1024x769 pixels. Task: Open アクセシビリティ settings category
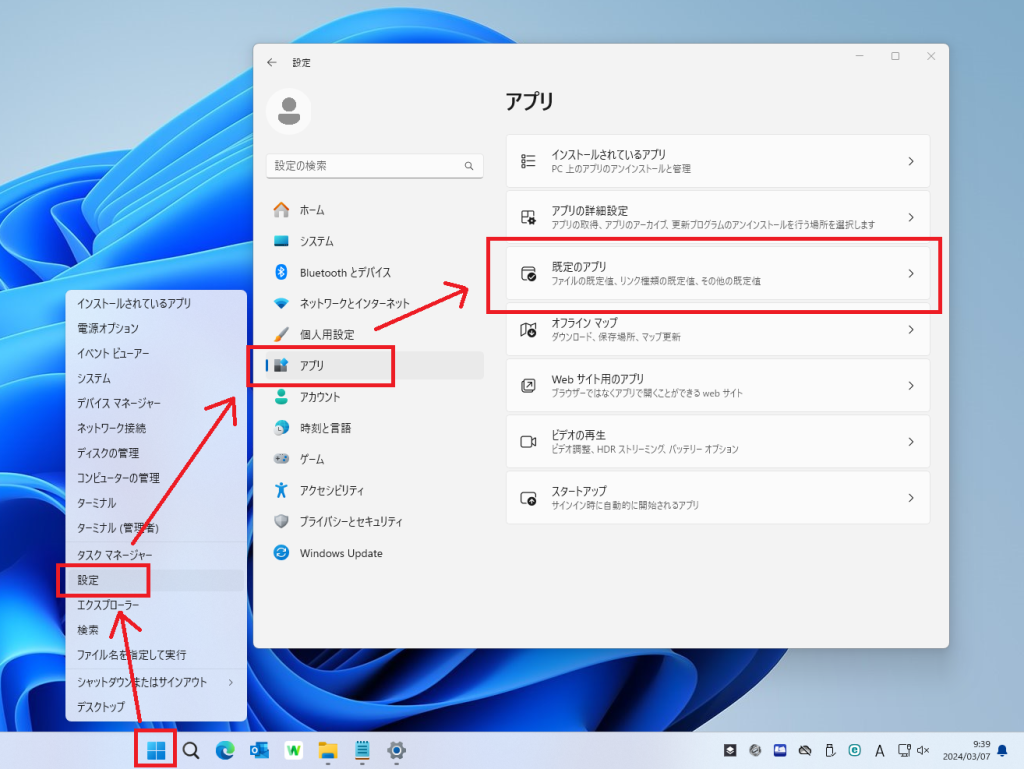coord(375,490)
